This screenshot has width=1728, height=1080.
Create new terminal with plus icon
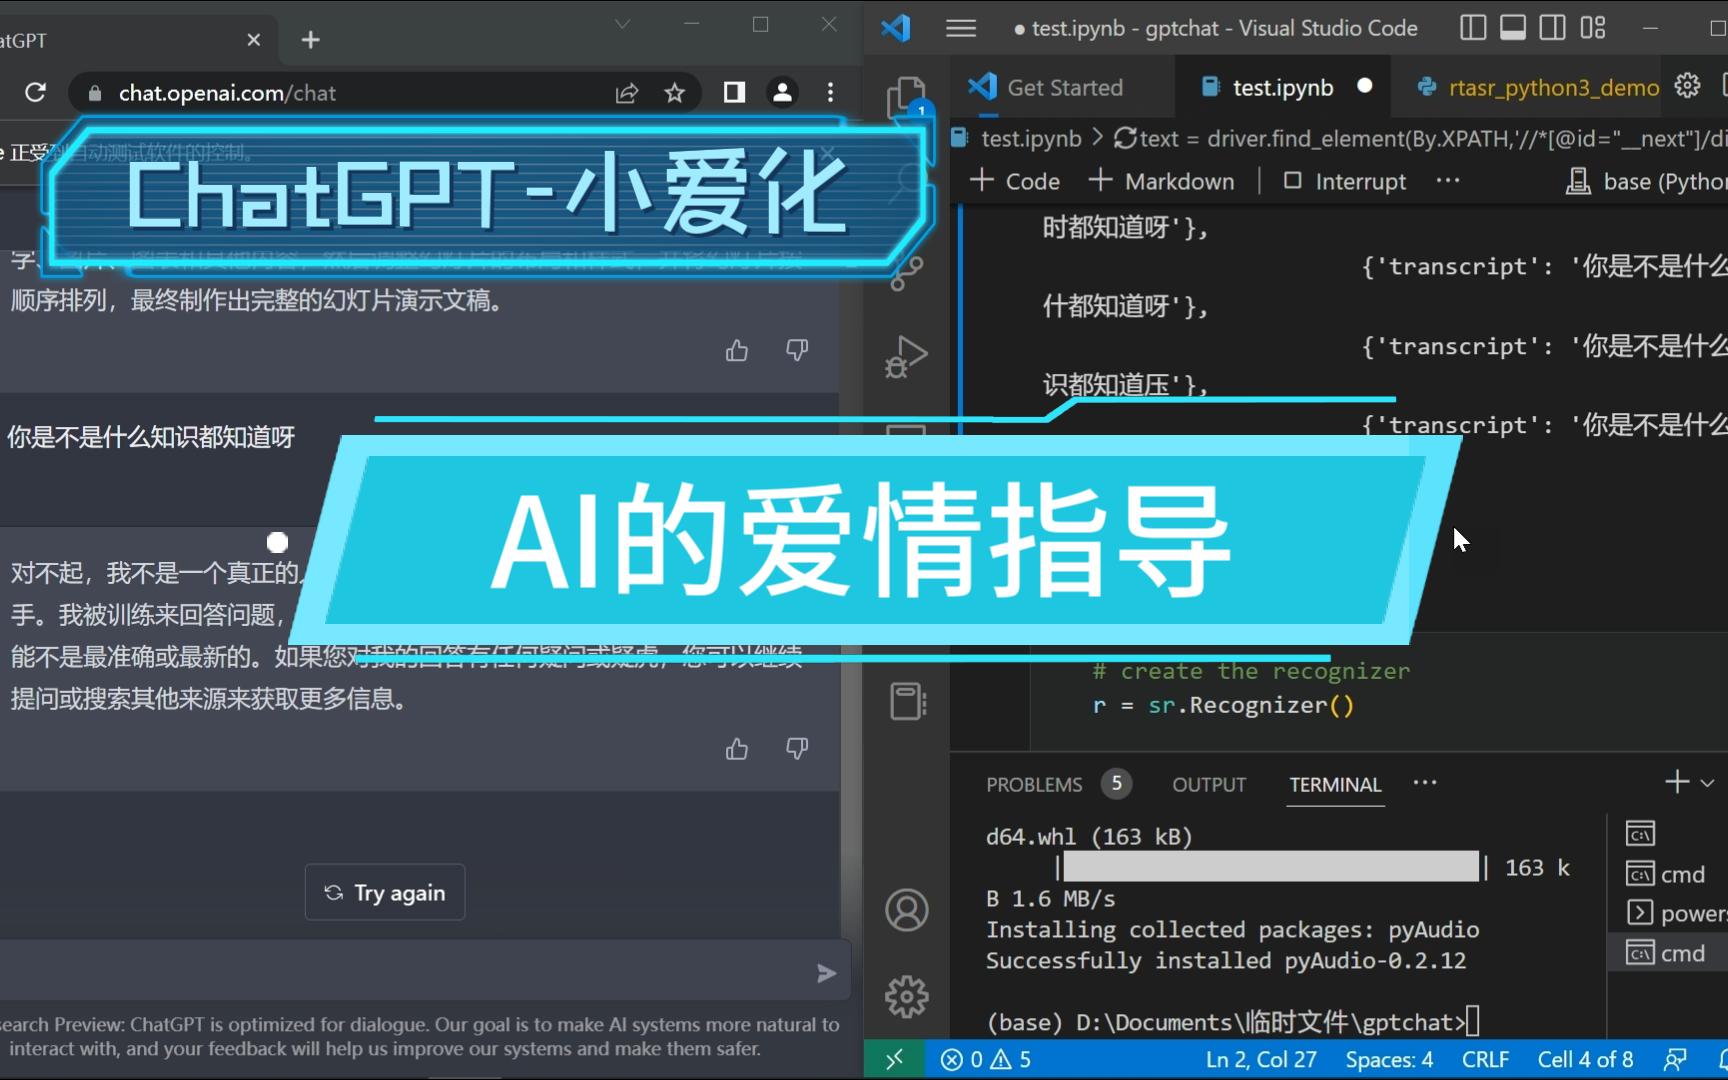point(1677,782)
